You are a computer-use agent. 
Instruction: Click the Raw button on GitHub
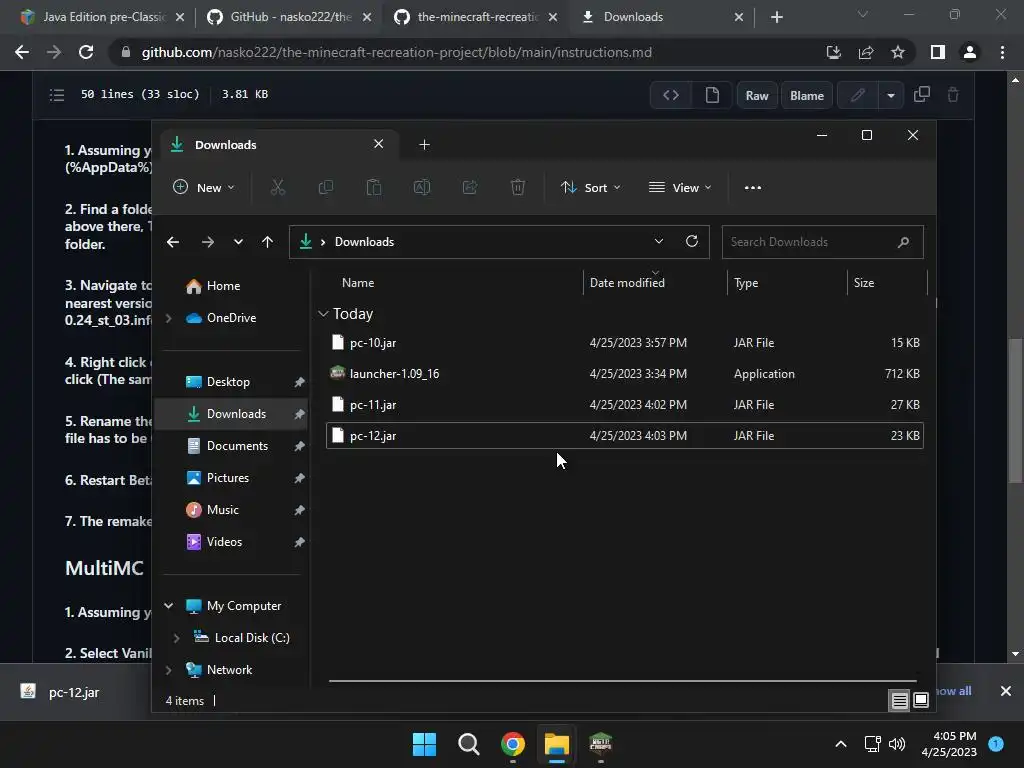coord(757,95)
